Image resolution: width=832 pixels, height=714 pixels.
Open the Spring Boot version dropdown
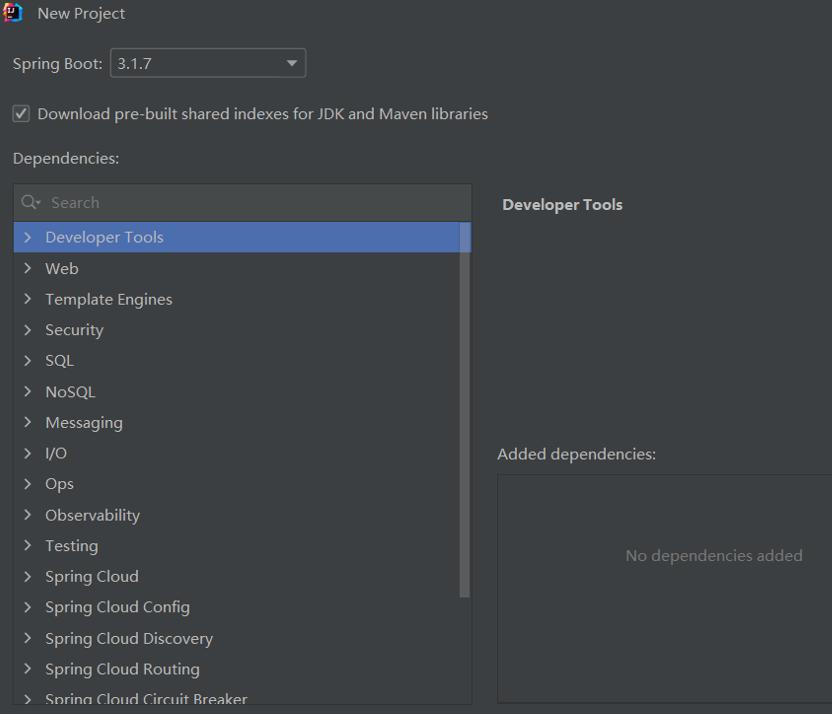(x=208, y=63)
